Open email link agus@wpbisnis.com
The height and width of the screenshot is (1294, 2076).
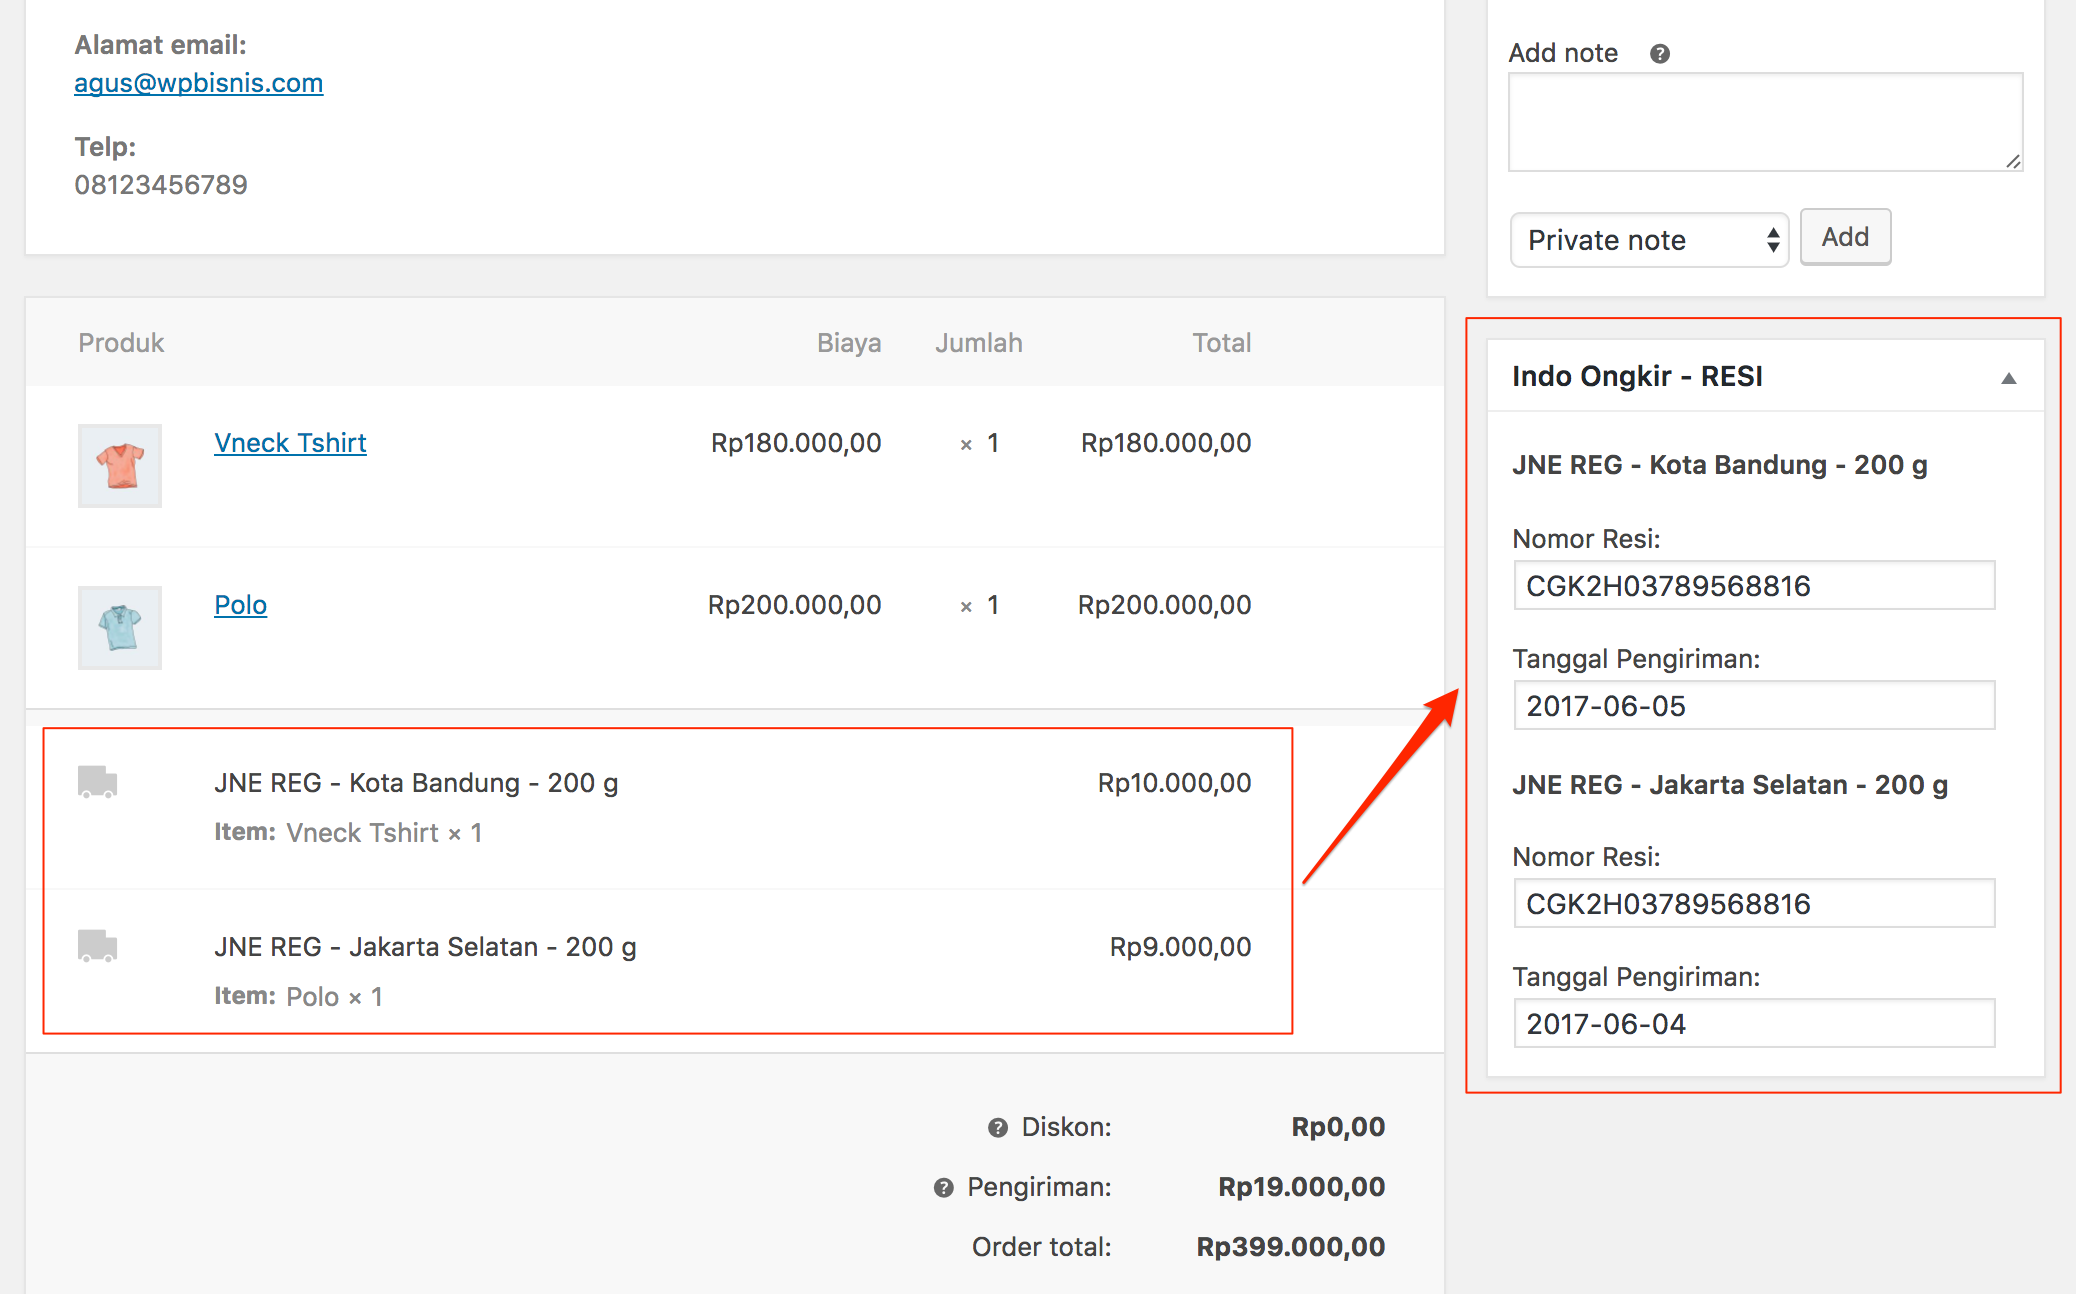(199, 83)
